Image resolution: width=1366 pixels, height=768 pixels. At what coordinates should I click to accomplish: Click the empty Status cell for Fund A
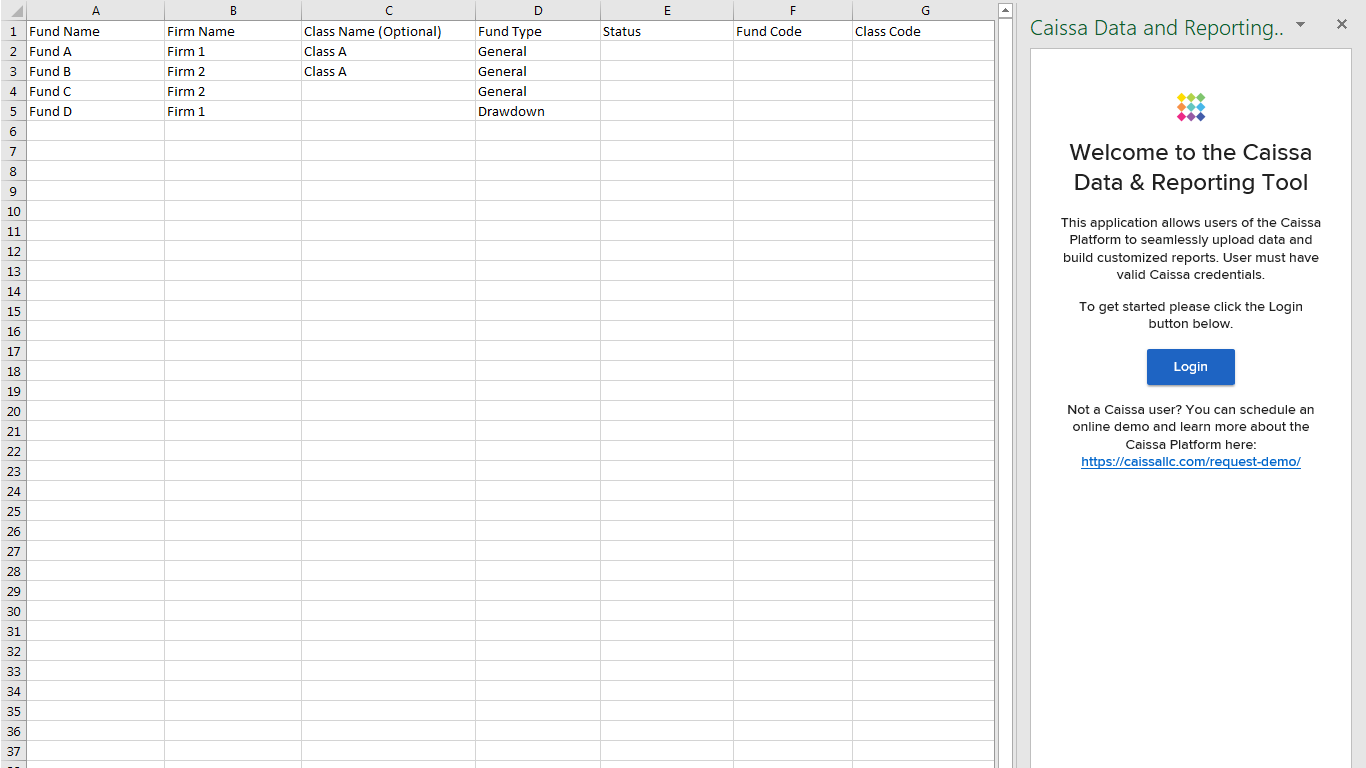667,51
